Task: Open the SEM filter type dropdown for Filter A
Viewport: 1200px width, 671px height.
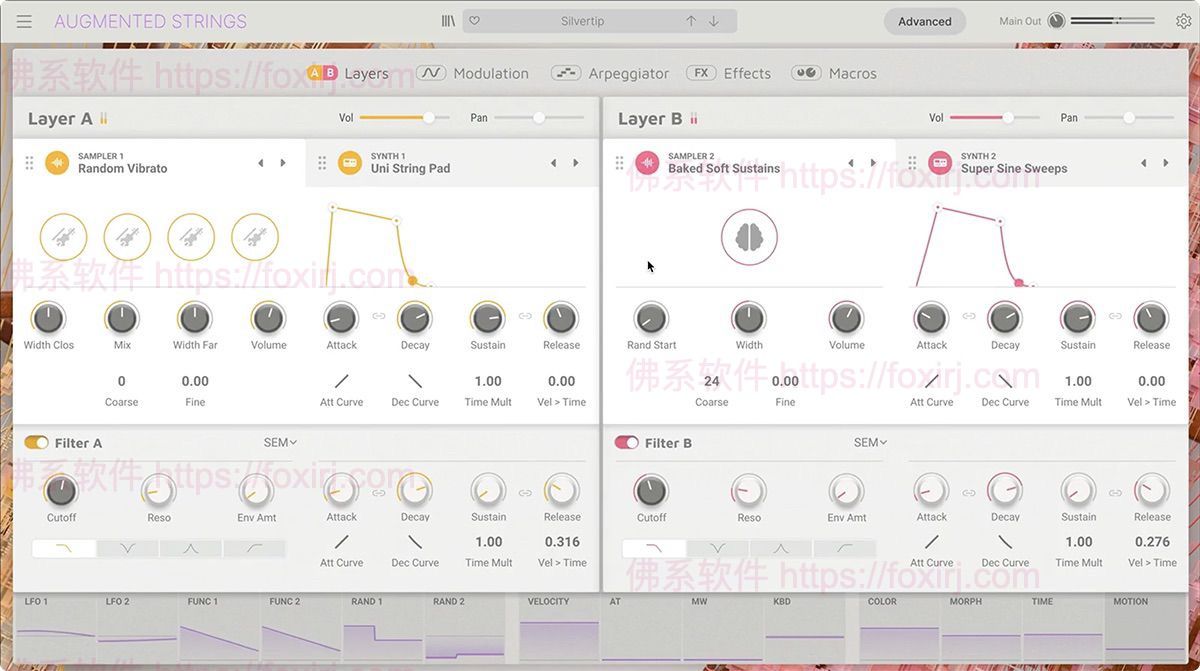Action: click(x=279, y=442)
